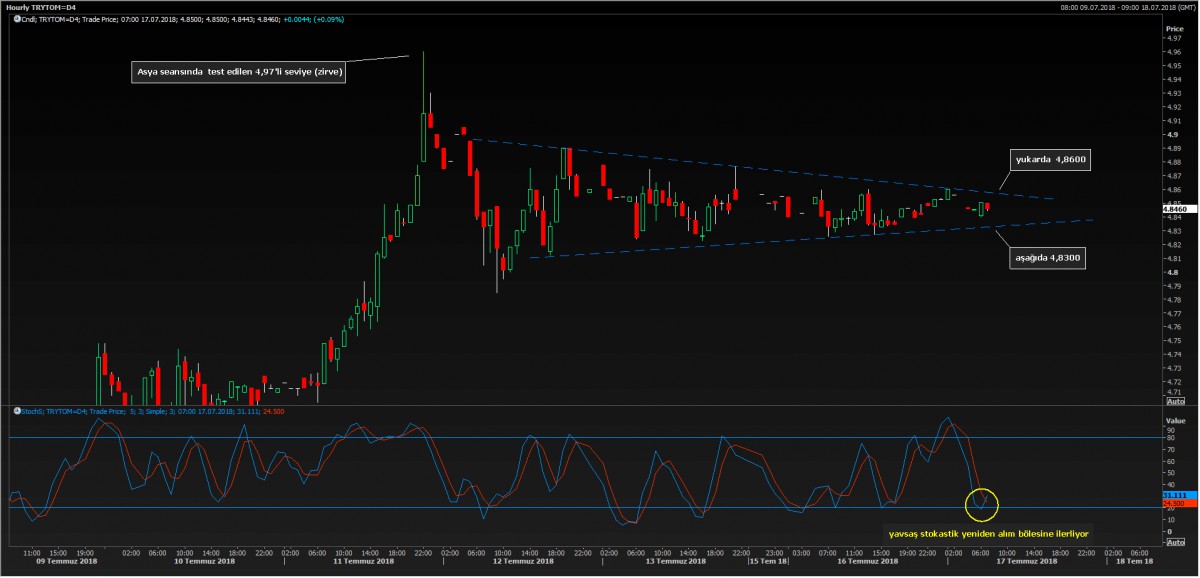This screenshot has height=578, width=1200.
Task: Select the yukarıda 4,8600 annotation label
Action: 1051,159
